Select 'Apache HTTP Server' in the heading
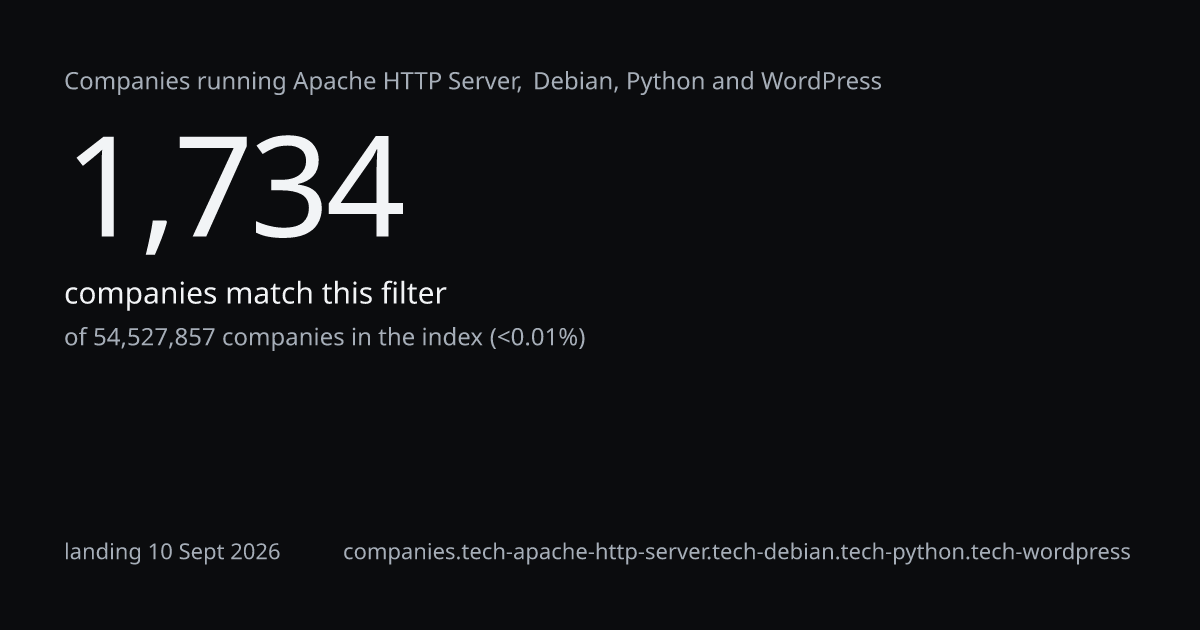The image size is (1200, 630). pos(407,82)
